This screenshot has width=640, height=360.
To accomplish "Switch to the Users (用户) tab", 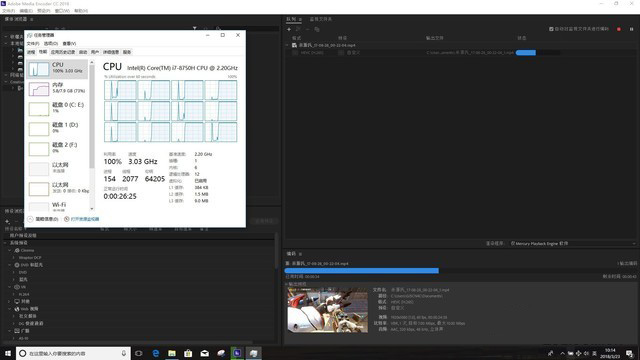I will (95, 52).
